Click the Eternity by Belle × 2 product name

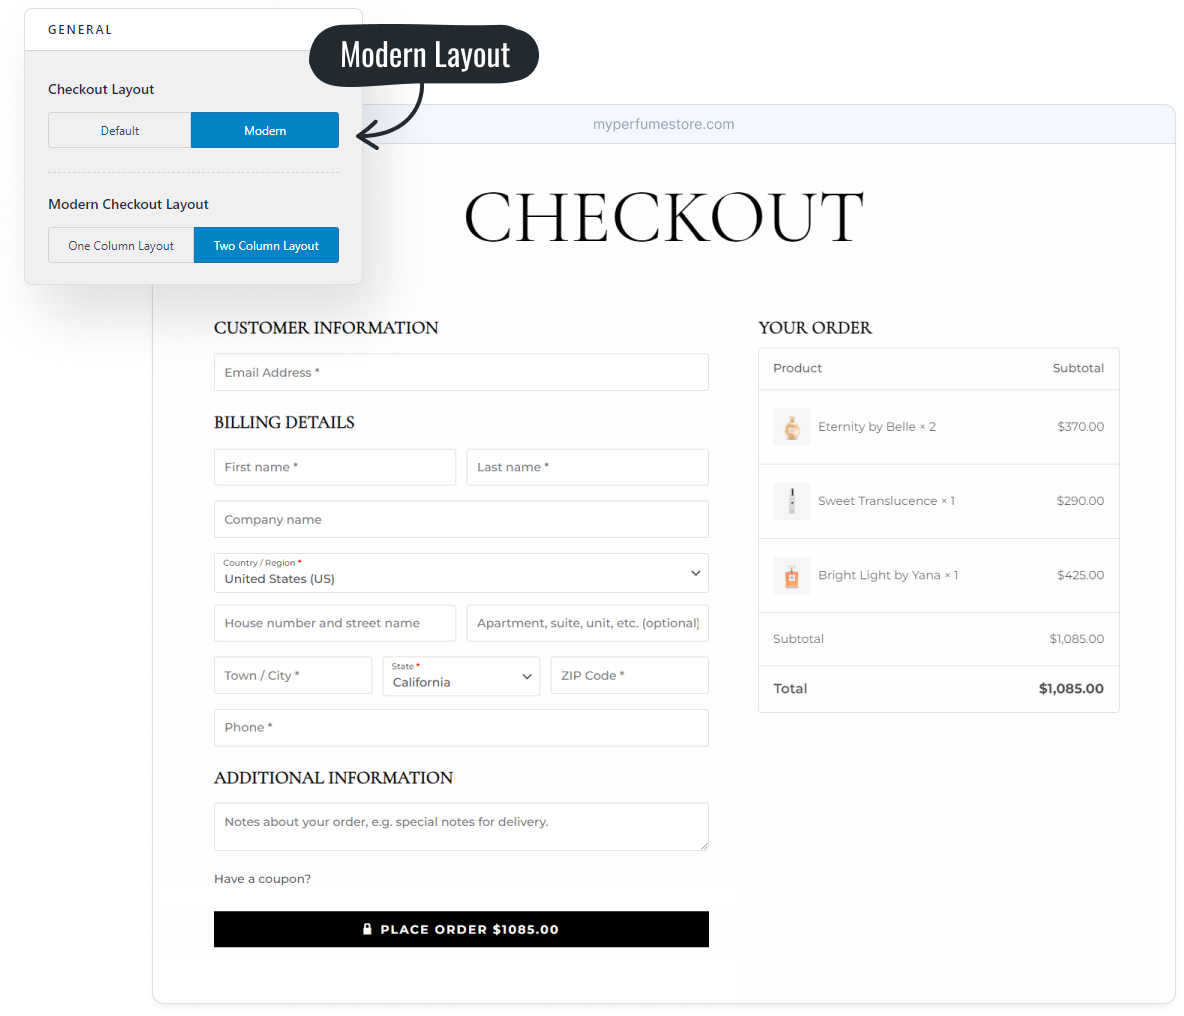pyautogui.click(x=877, y=426)
